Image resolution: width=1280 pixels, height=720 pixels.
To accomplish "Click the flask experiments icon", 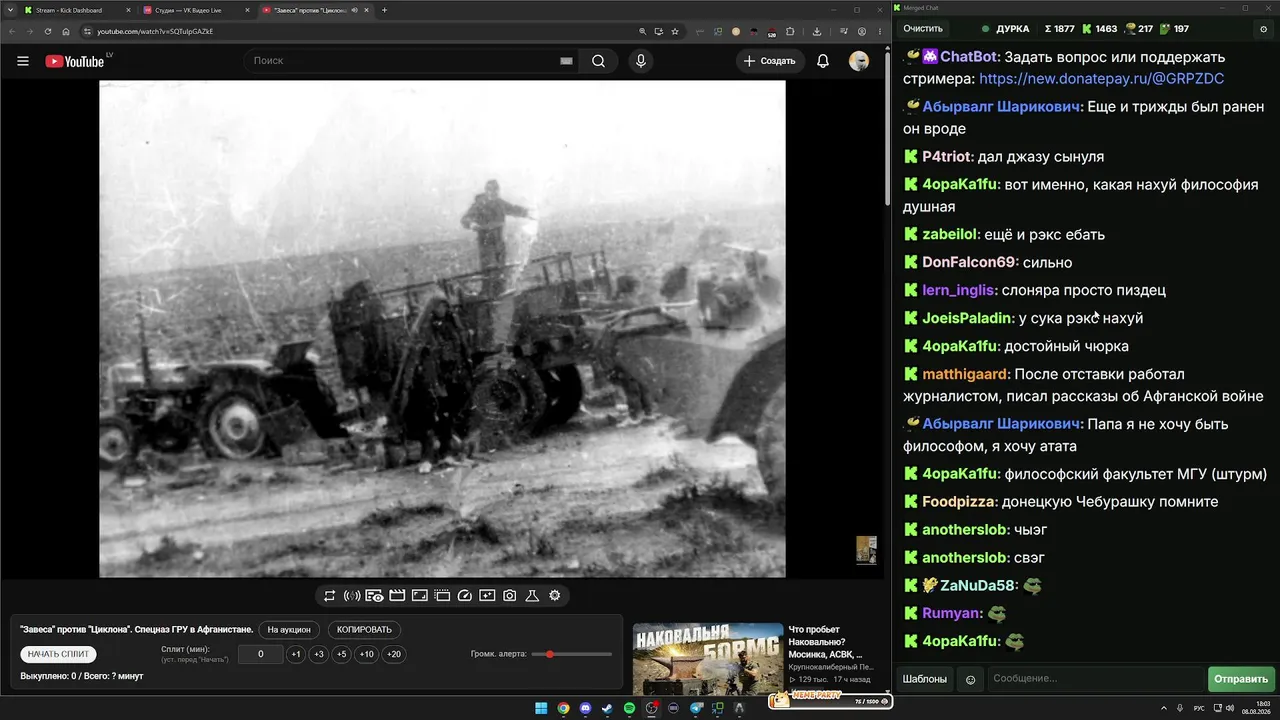I will coord(532,596).
